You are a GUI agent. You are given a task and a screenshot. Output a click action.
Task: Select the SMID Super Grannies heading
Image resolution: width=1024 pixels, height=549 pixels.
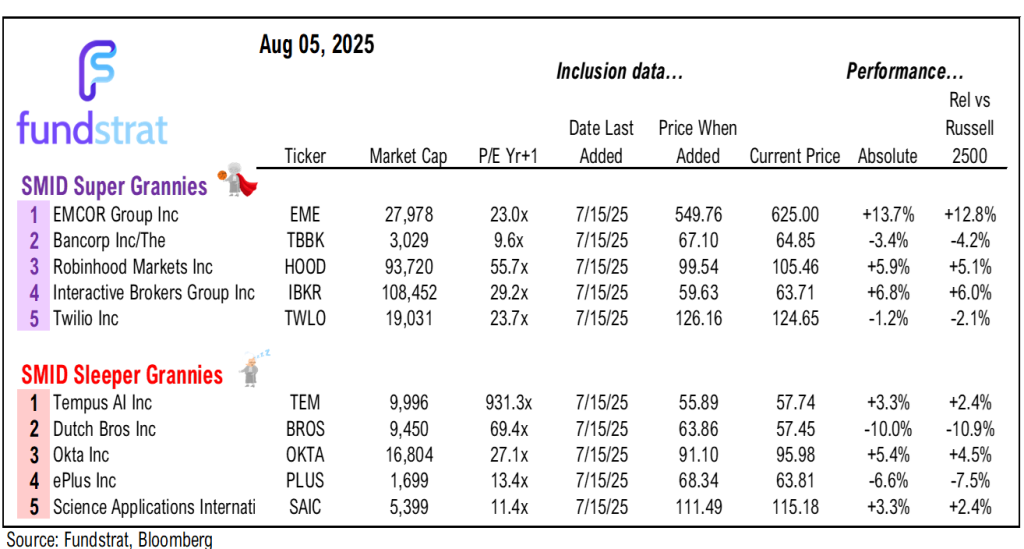pos(114,186)
